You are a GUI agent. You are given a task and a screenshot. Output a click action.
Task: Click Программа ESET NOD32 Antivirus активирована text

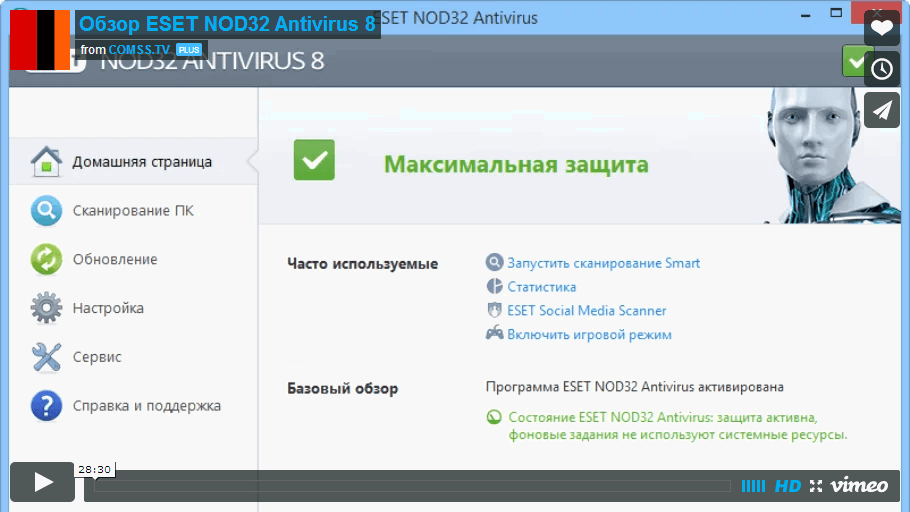634,387
